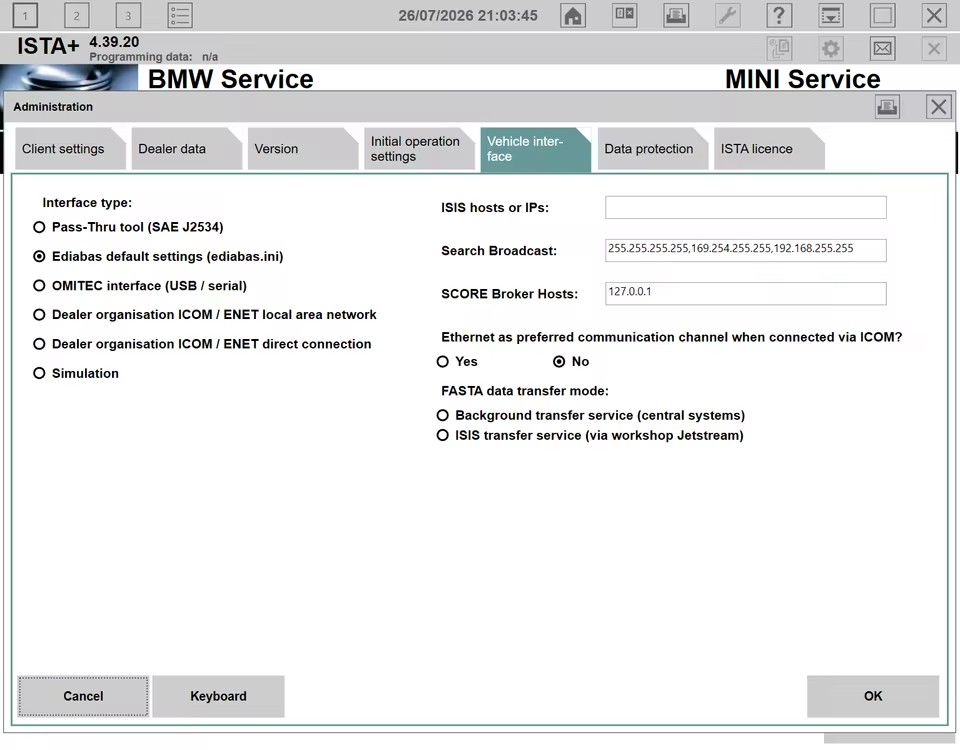Go to the Version tab
The image size is (960, 750).
coord(302,149)
